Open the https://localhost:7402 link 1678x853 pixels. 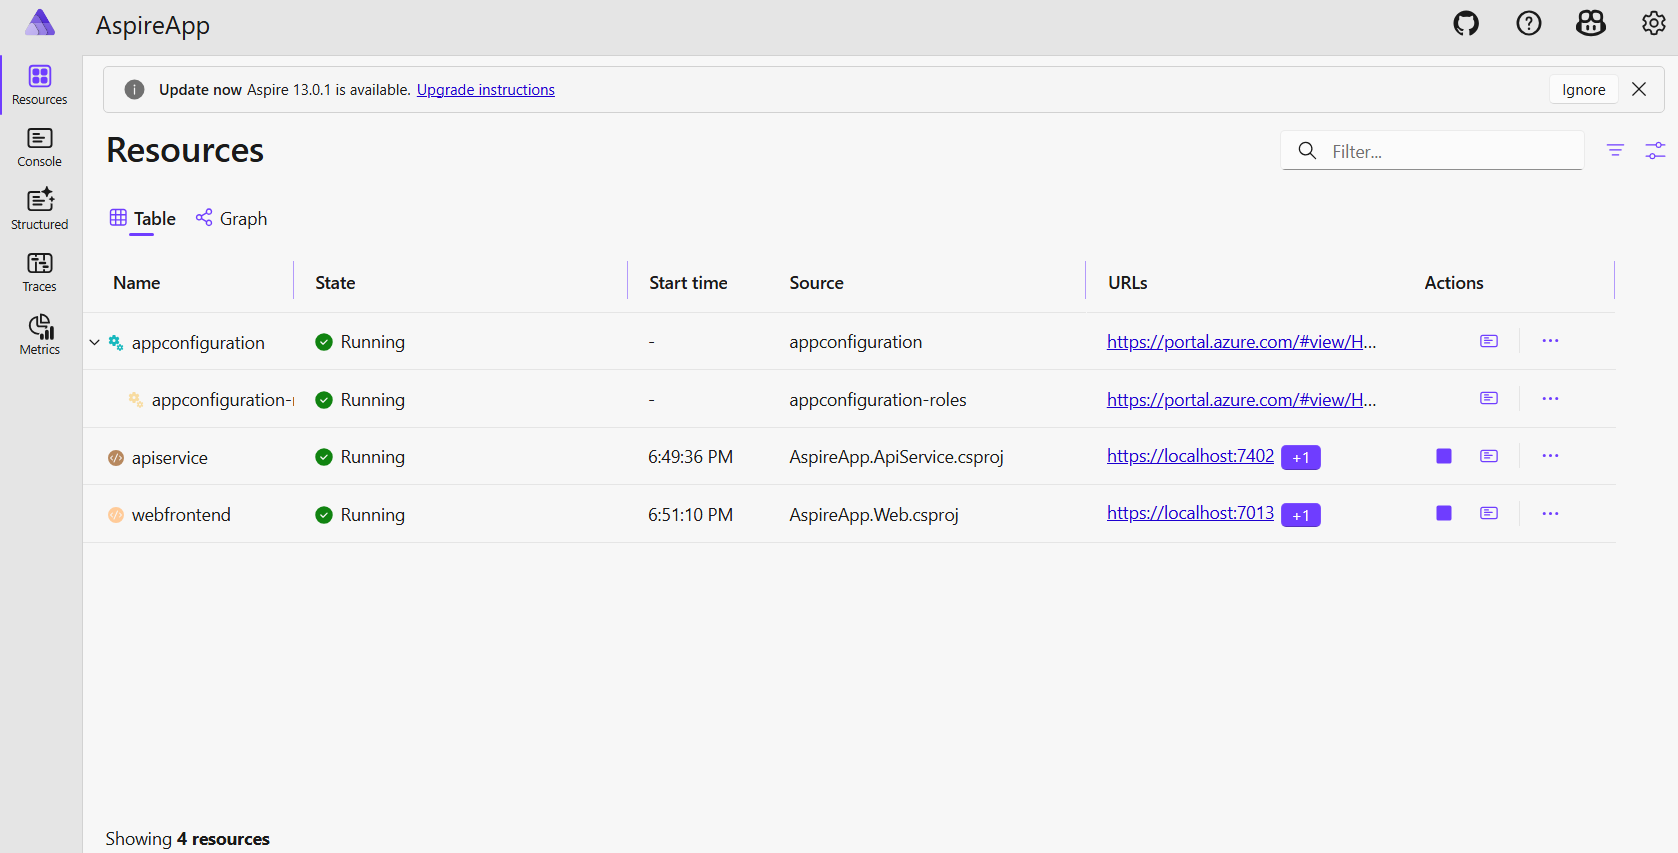pyautogui.click(x=1190, y=456)
